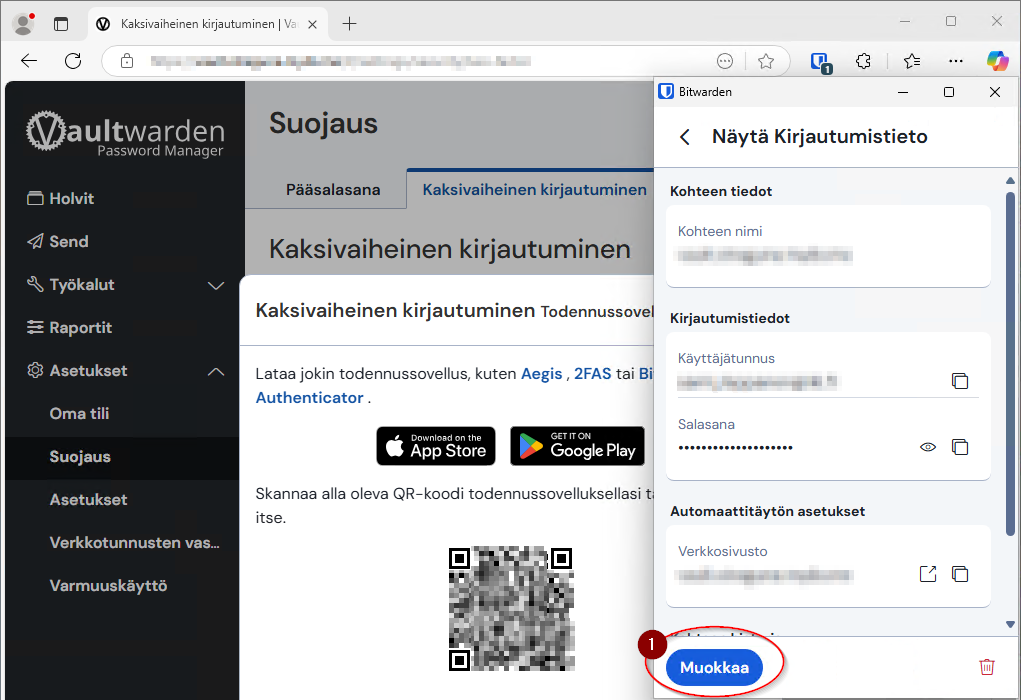Open the browser profile avatar
Image resolution: width=1021 pixels, height=700 pixels.
pos(23,24)
